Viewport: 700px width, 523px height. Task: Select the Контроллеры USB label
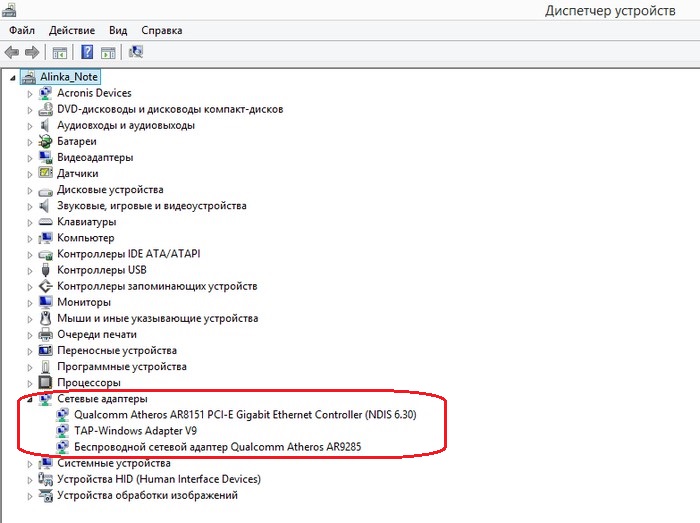[102, 270]
